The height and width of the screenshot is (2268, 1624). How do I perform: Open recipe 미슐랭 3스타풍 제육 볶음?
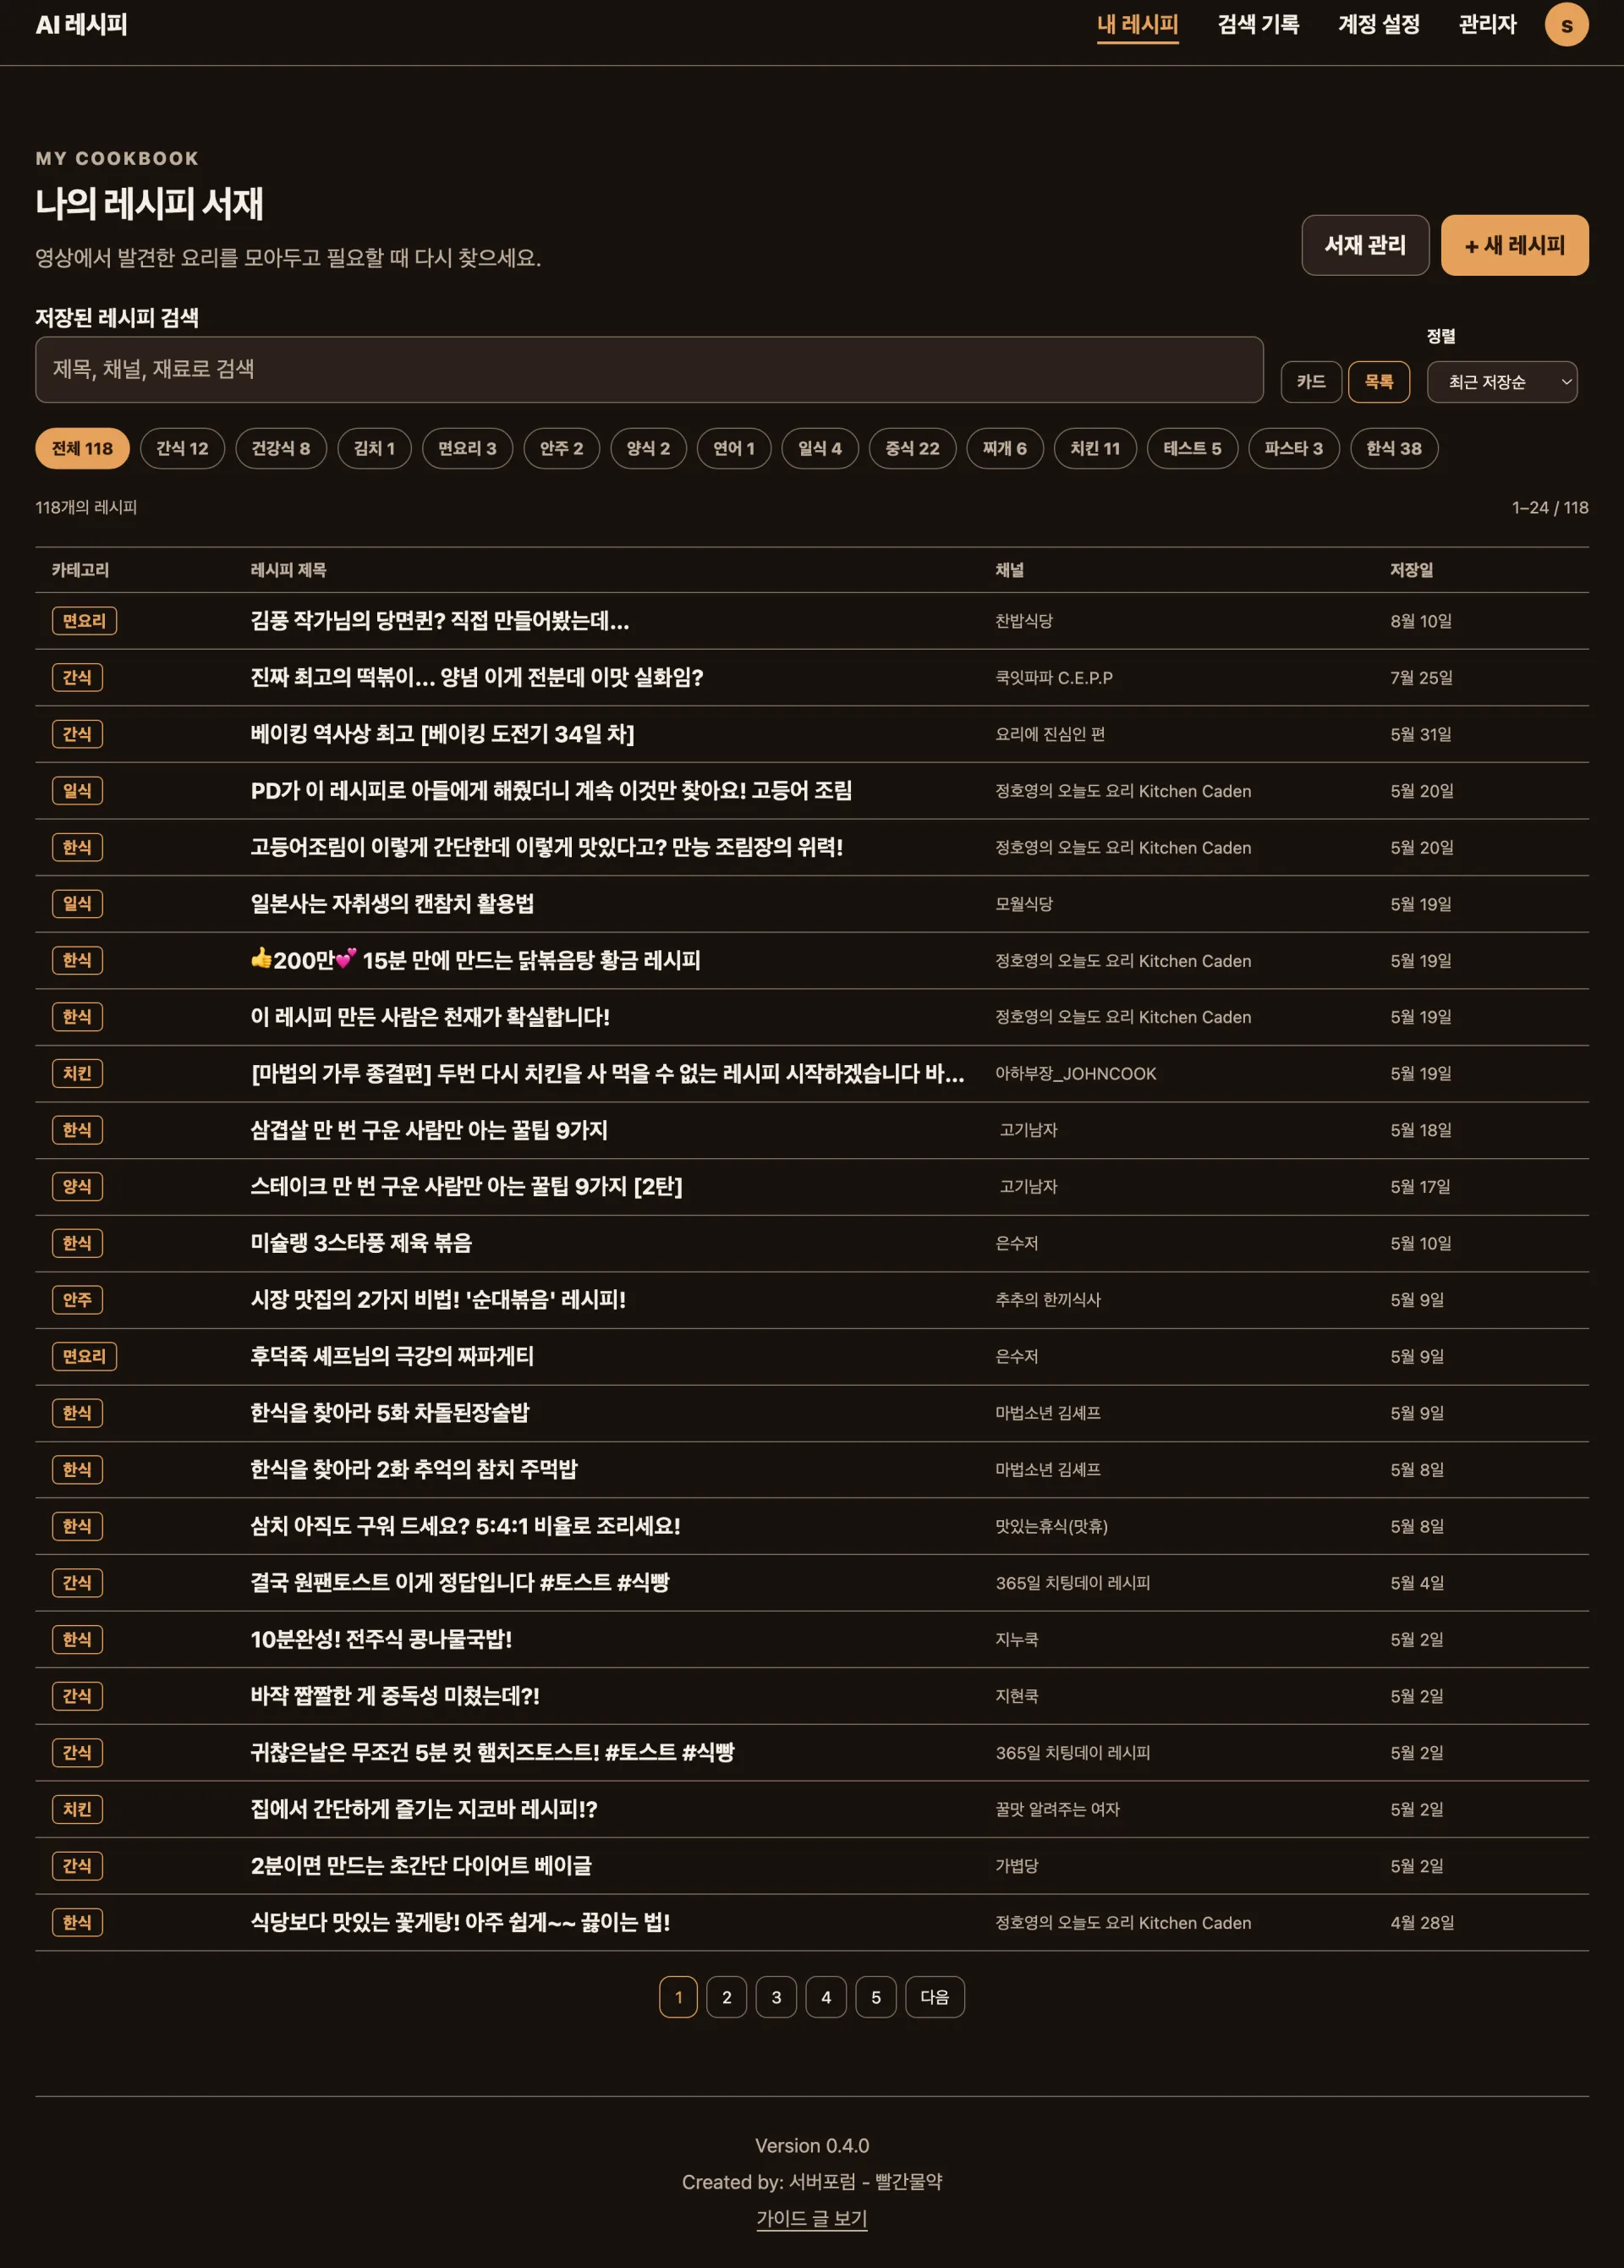[x=361, y=1243]
